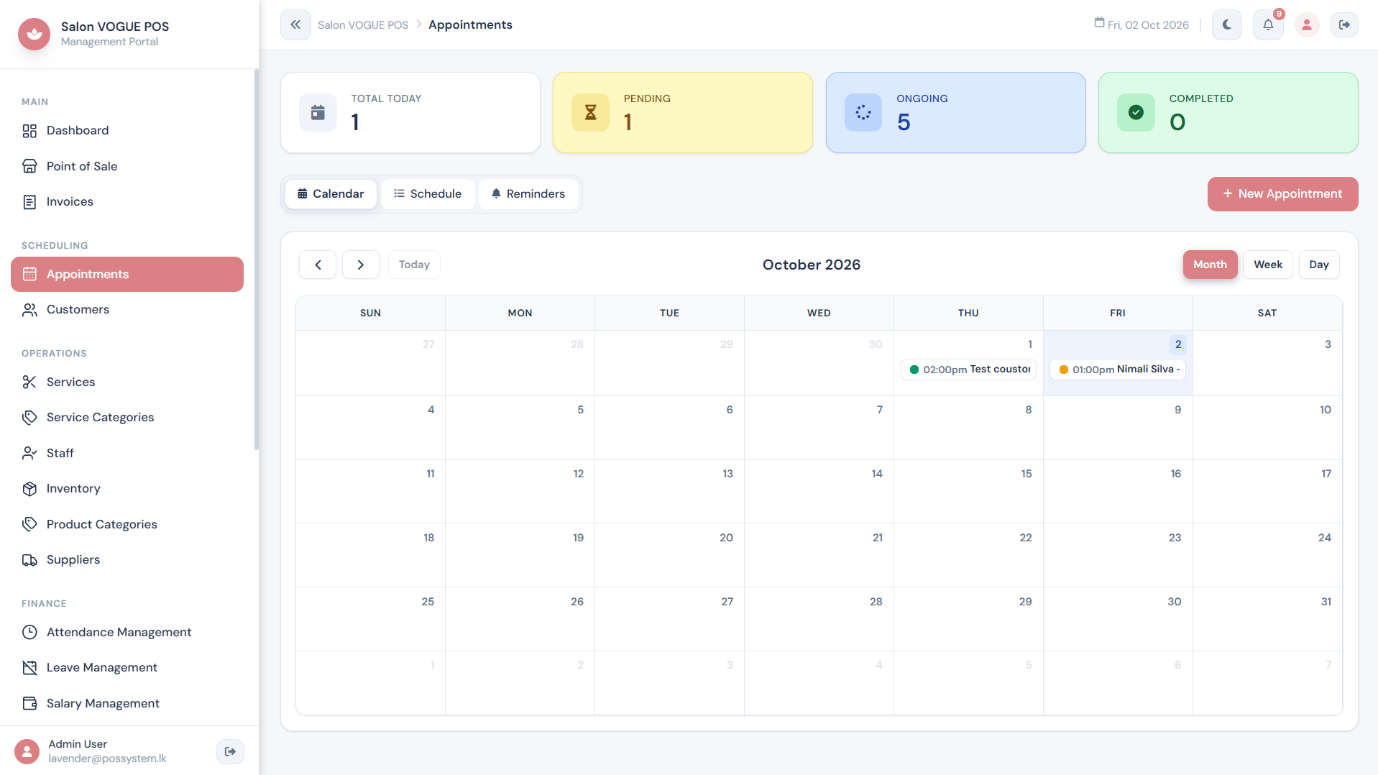Open Point of Sale page

pyautogui.click(x=127, y=166)
